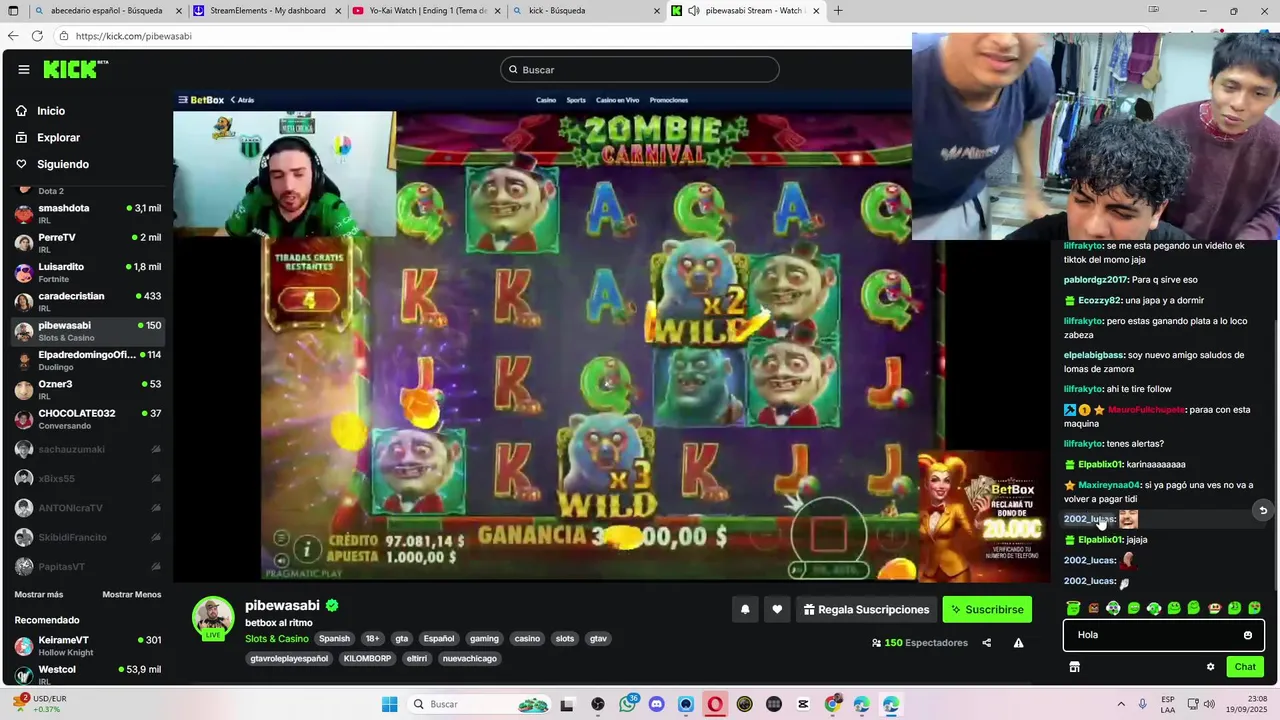Click Casino en Vivo in stream

click(x=617, y=100)
